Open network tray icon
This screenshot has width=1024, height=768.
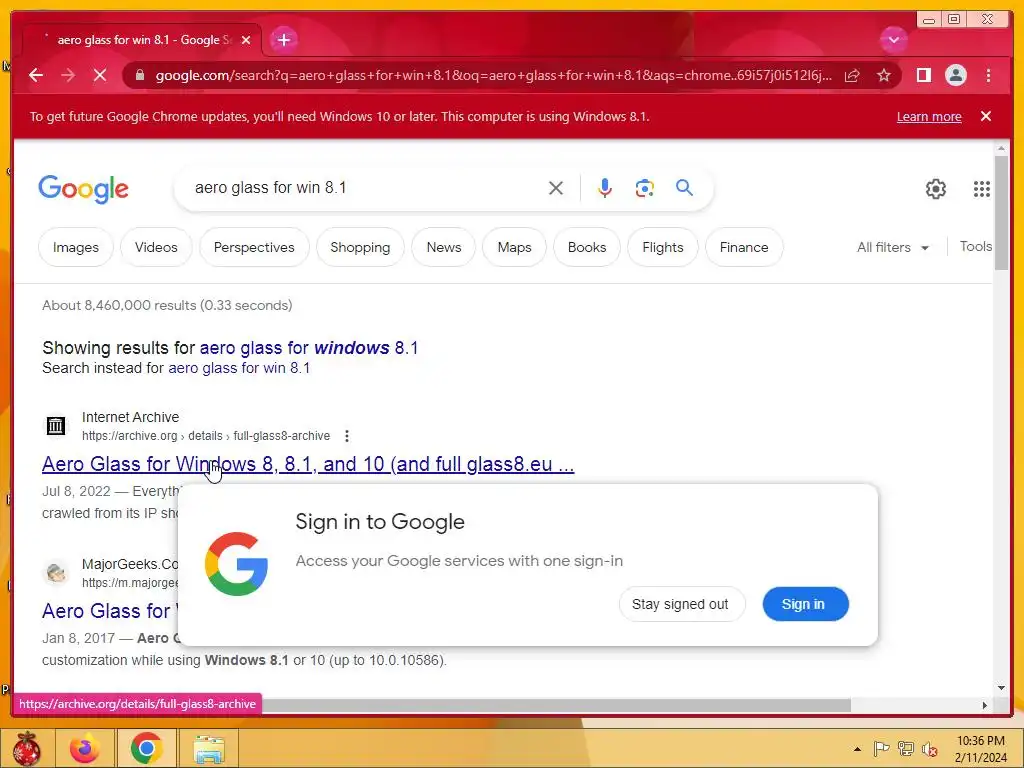click(905, 749)
